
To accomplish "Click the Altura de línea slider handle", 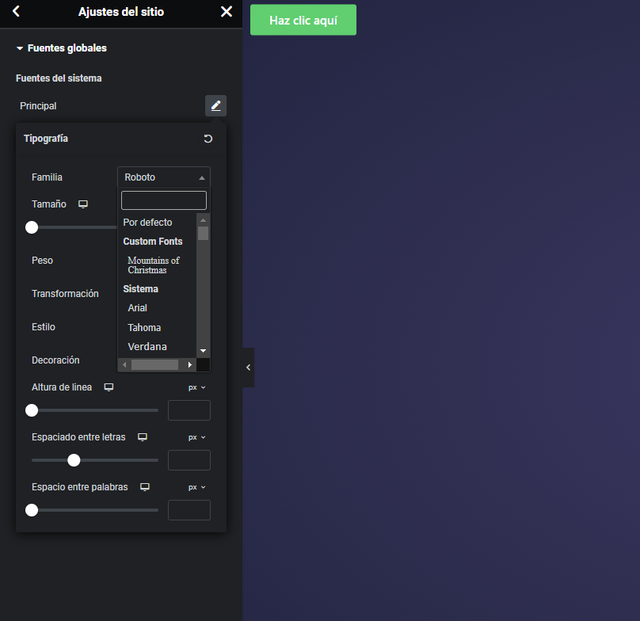I will click(x=31, y=410).
